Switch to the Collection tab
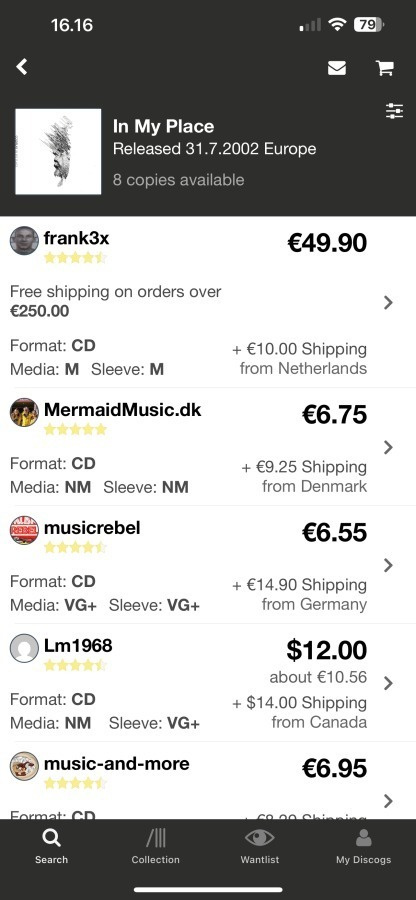 (x=155, y=847)
